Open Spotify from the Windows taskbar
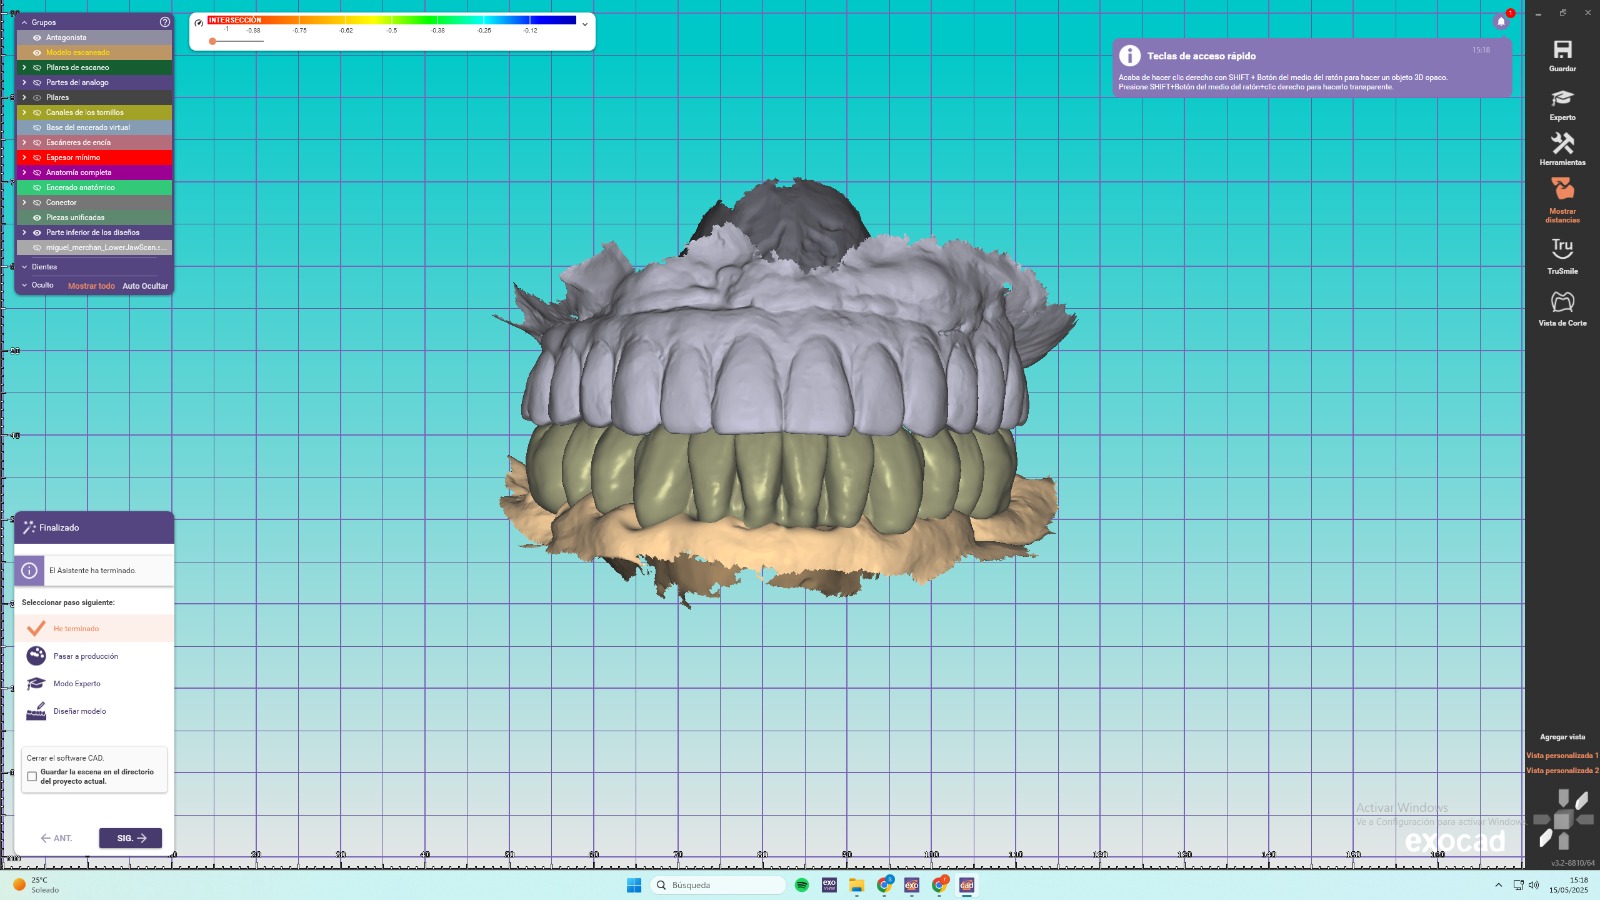 [x=802, y=885]
